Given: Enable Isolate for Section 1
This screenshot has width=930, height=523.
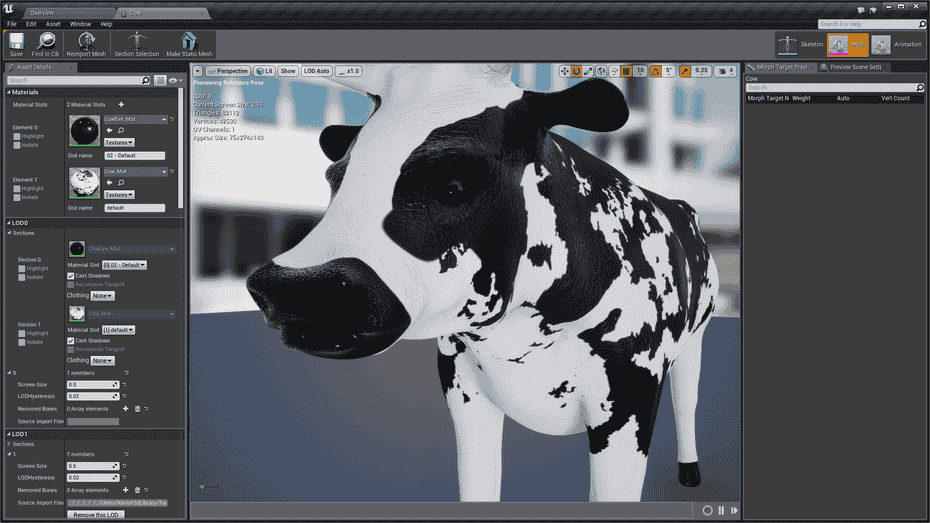Looking at the screenshot, I should [21, 342].
